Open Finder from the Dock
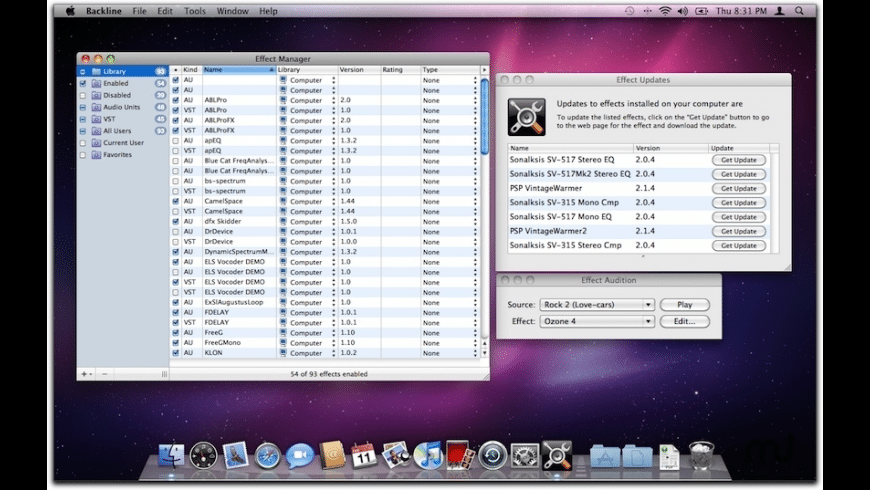 click(x=172, y=456)
